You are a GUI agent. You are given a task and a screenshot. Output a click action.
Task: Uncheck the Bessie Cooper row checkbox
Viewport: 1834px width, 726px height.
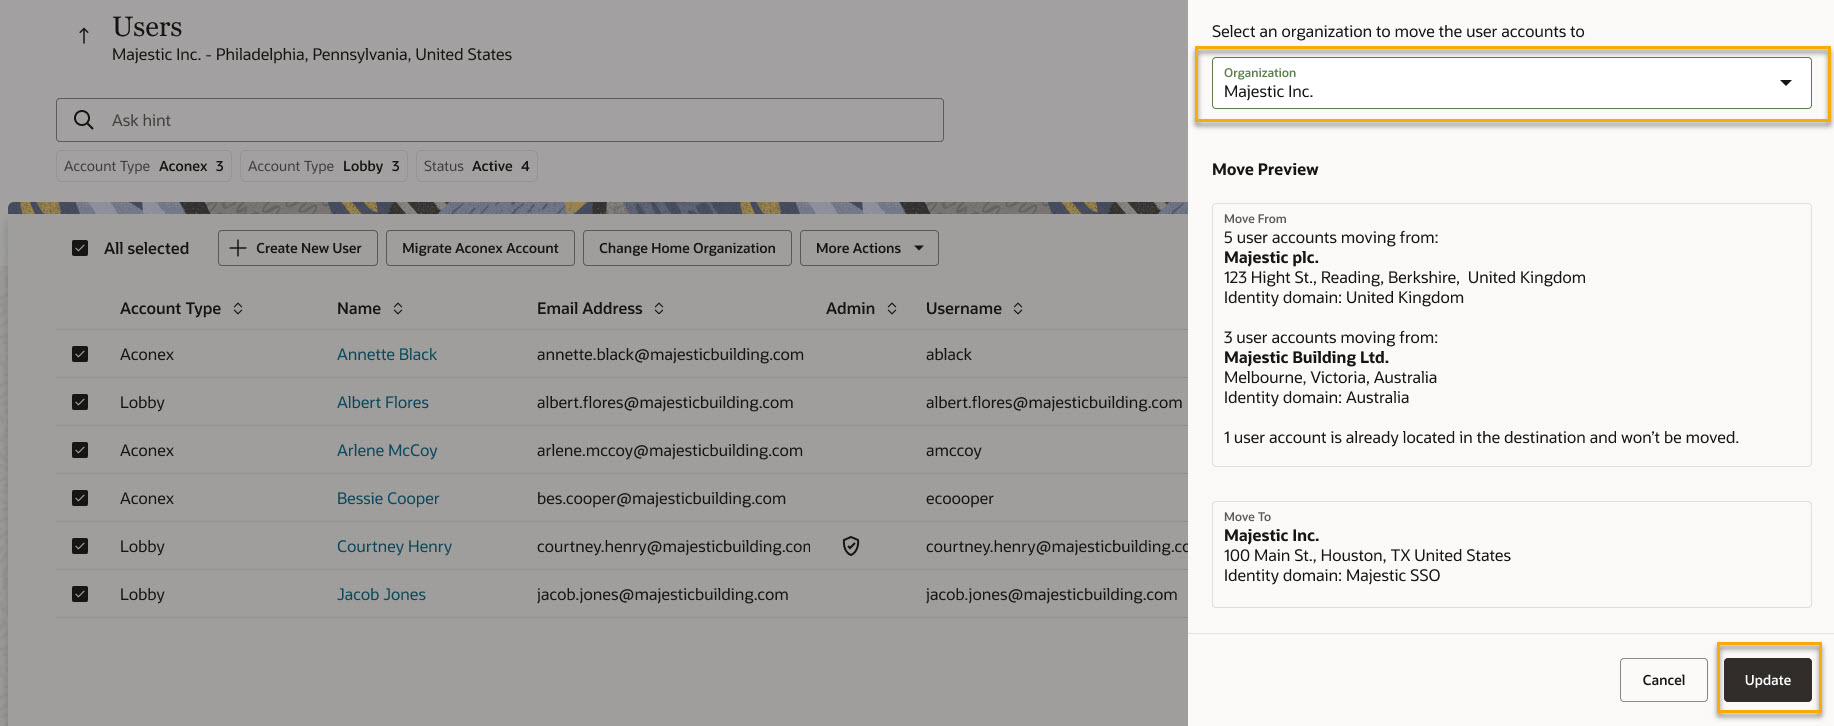(80, 498)
